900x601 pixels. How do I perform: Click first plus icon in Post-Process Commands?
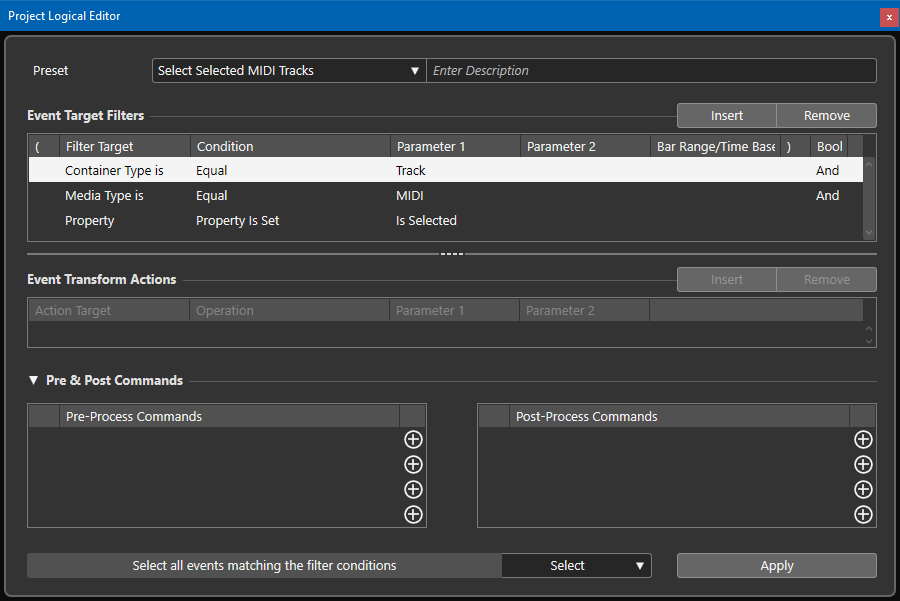pyautogui.click(x=863, y=440)
